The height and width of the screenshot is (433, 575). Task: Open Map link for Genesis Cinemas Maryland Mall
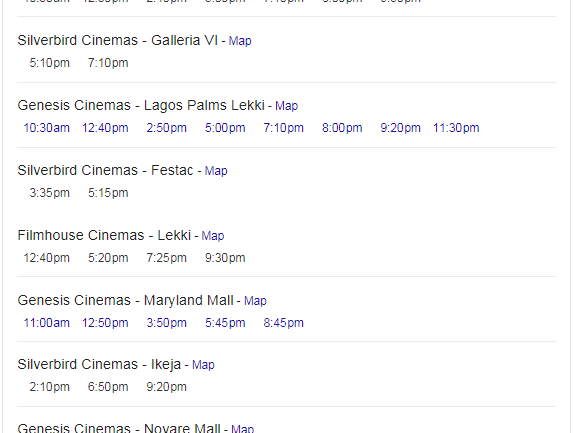[255, 301]
